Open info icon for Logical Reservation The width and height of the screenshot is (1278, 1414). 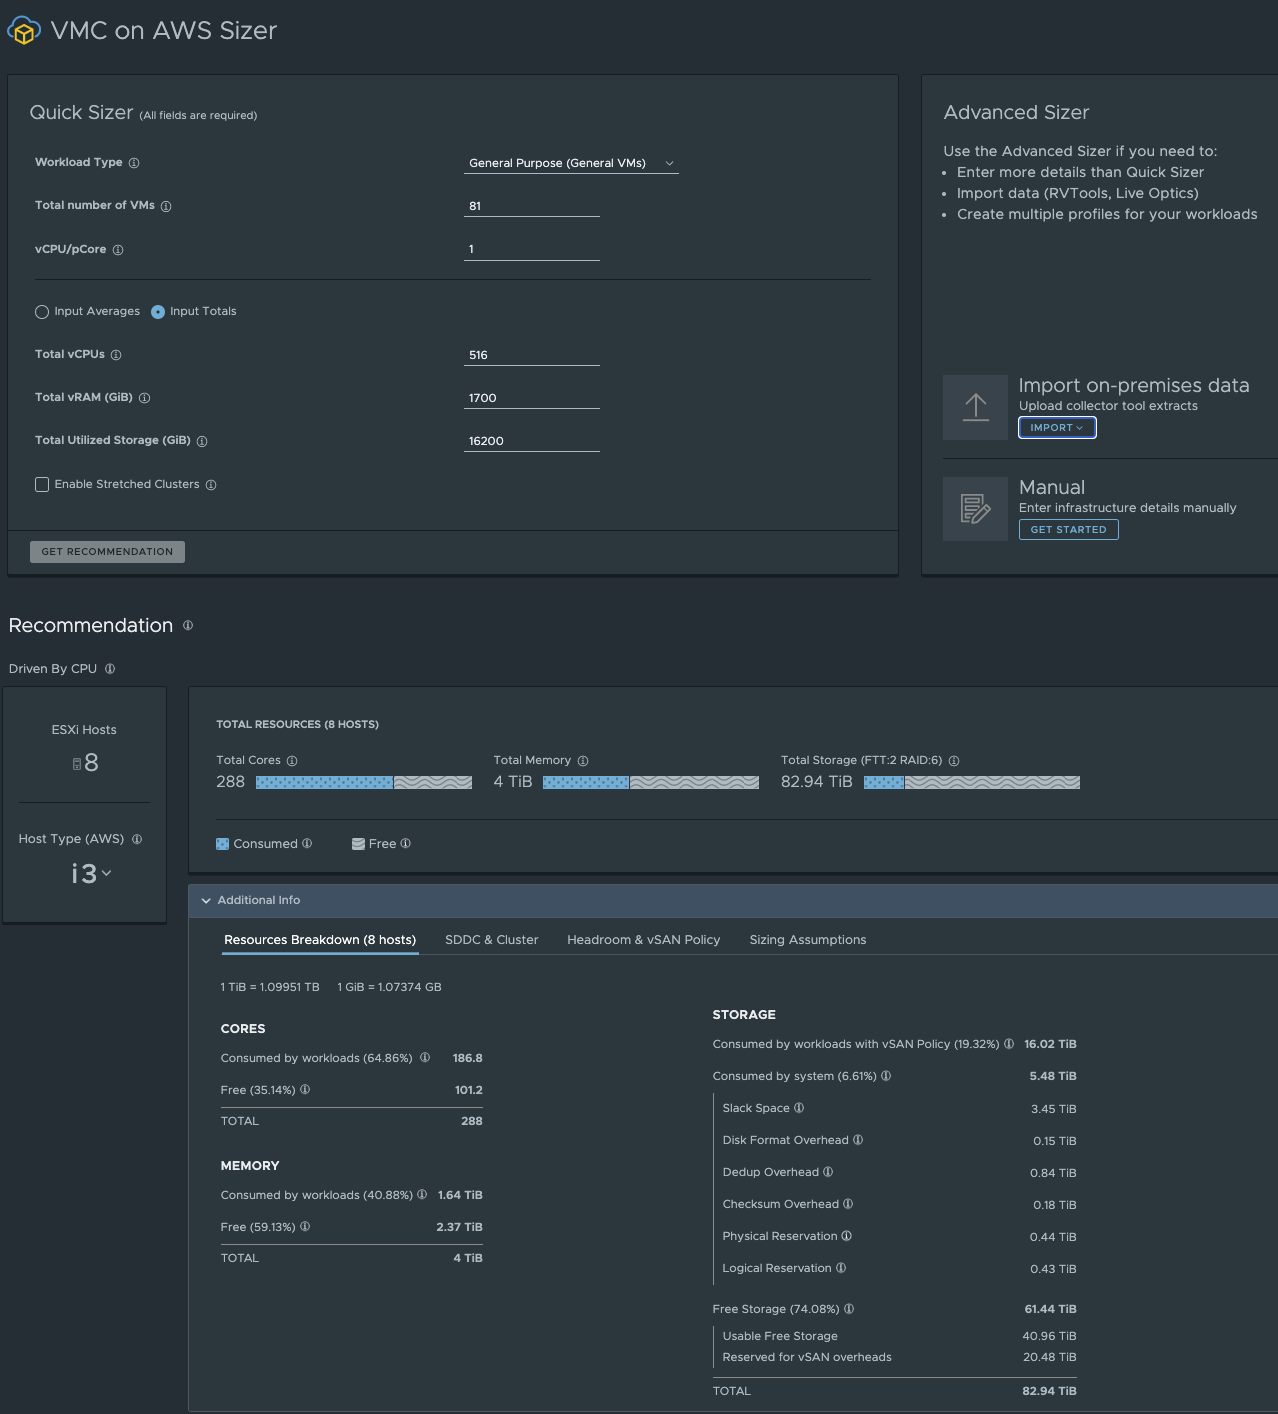[x=841, y=1267]
